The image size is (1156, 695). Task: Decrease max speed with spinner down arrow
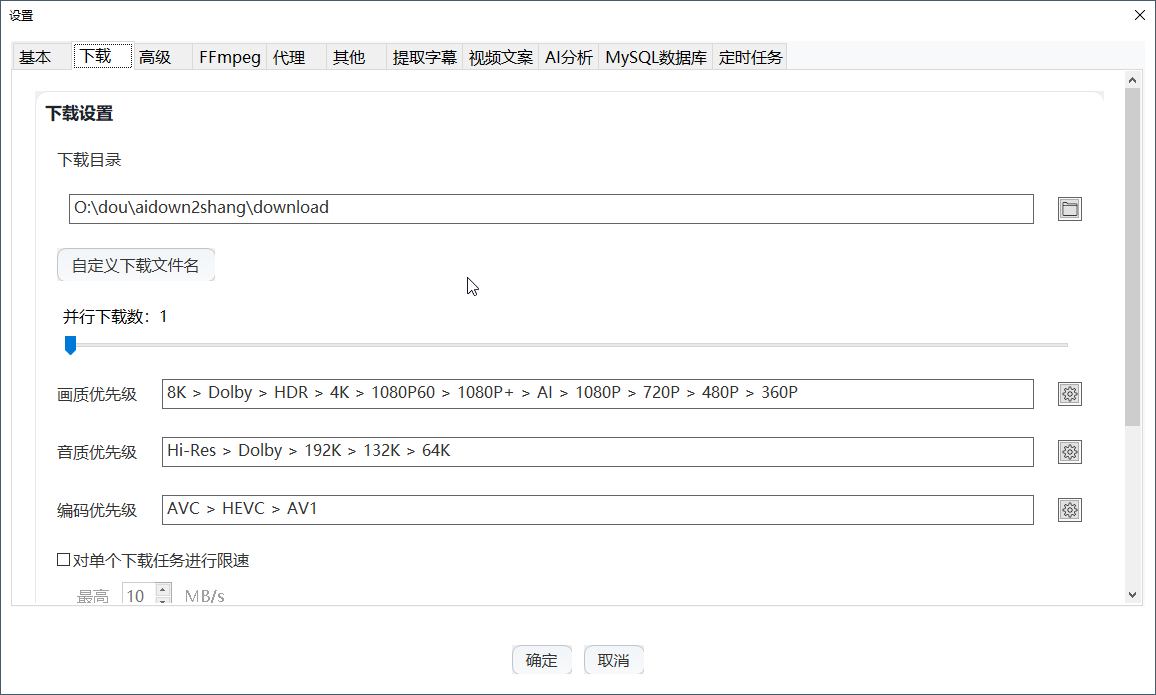(163, 601)
